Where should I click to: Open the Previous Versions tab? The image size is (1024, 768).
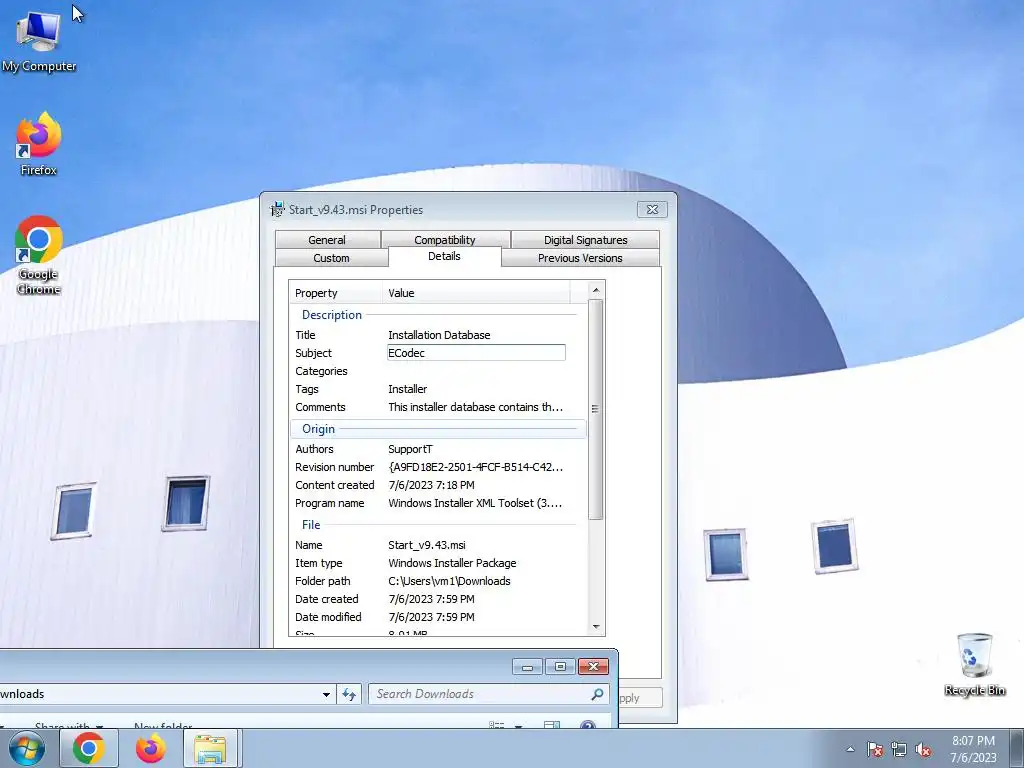coord(580,258)
